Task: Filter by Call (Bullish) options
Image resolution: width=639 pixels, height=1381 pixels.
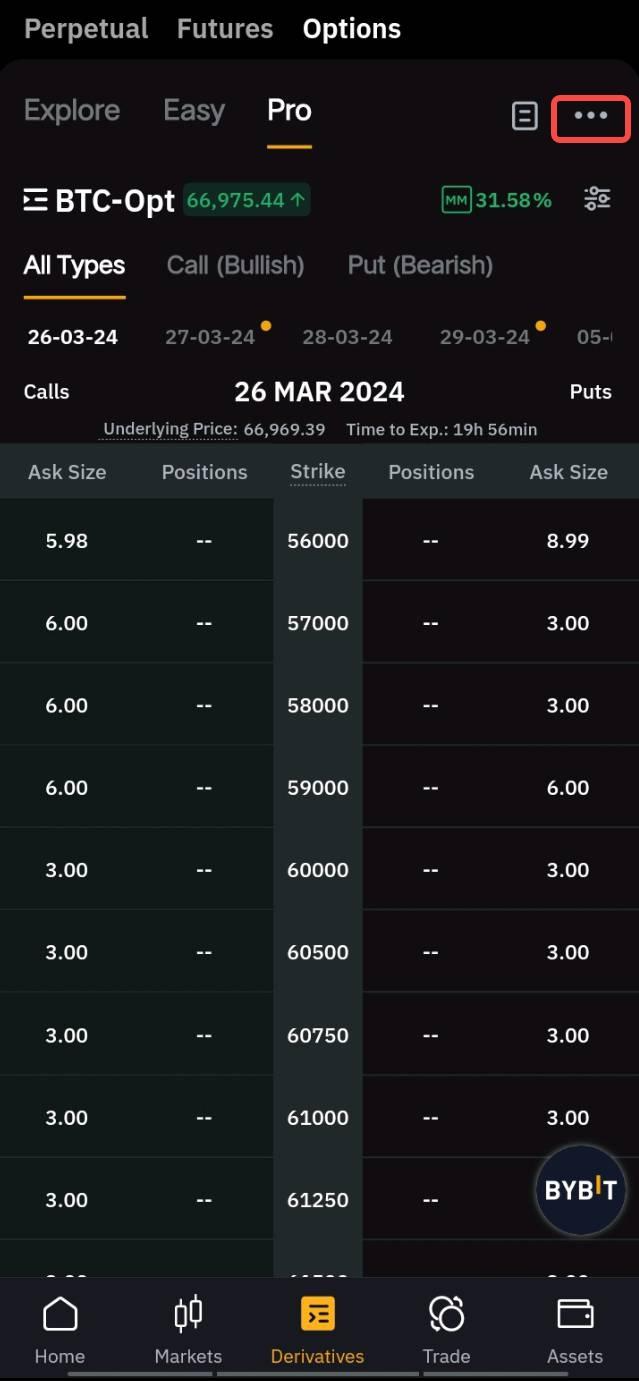Action: [235, 265]
